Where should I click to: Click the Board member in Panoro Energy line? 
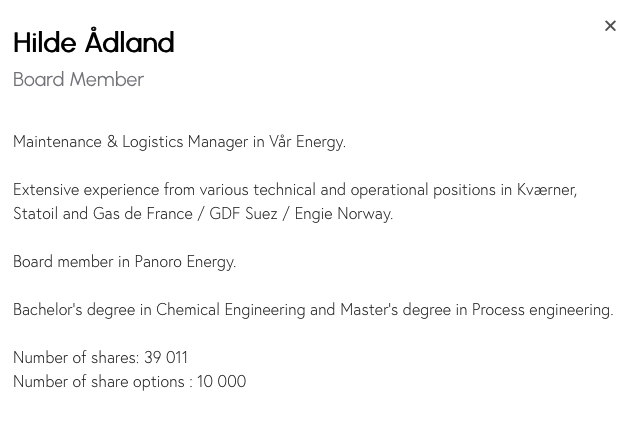pyautogui.click(x=125, y=262)
